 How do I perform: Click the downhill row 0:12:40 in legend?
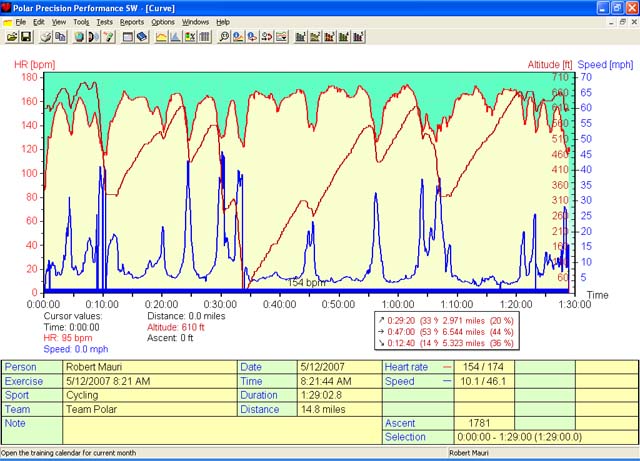point(446,343)
